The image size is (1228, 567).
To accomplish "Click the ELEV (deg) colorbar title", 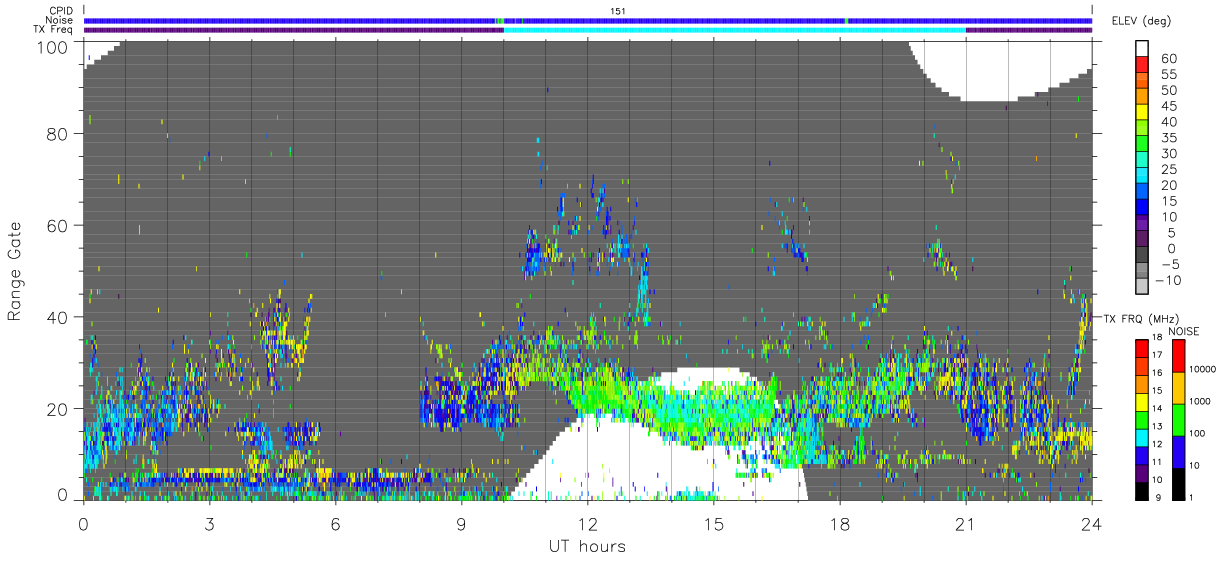I will click(x=1141, y=21).
